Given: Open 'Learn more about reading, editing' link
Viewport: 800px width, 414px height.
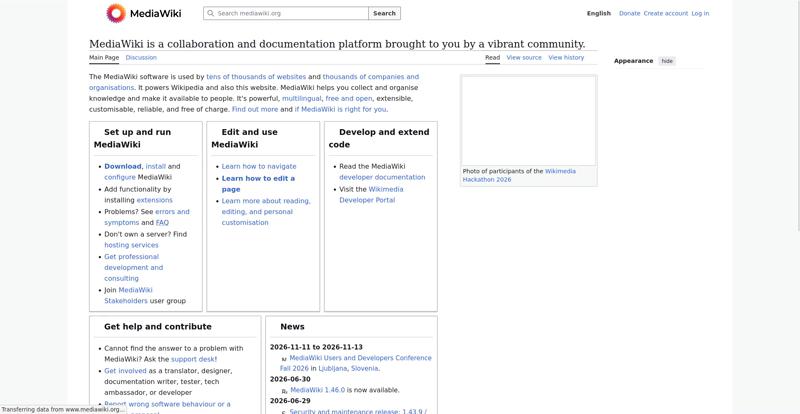Looking at the screenshot, I should pyautogui.click(x=266, y=212).
